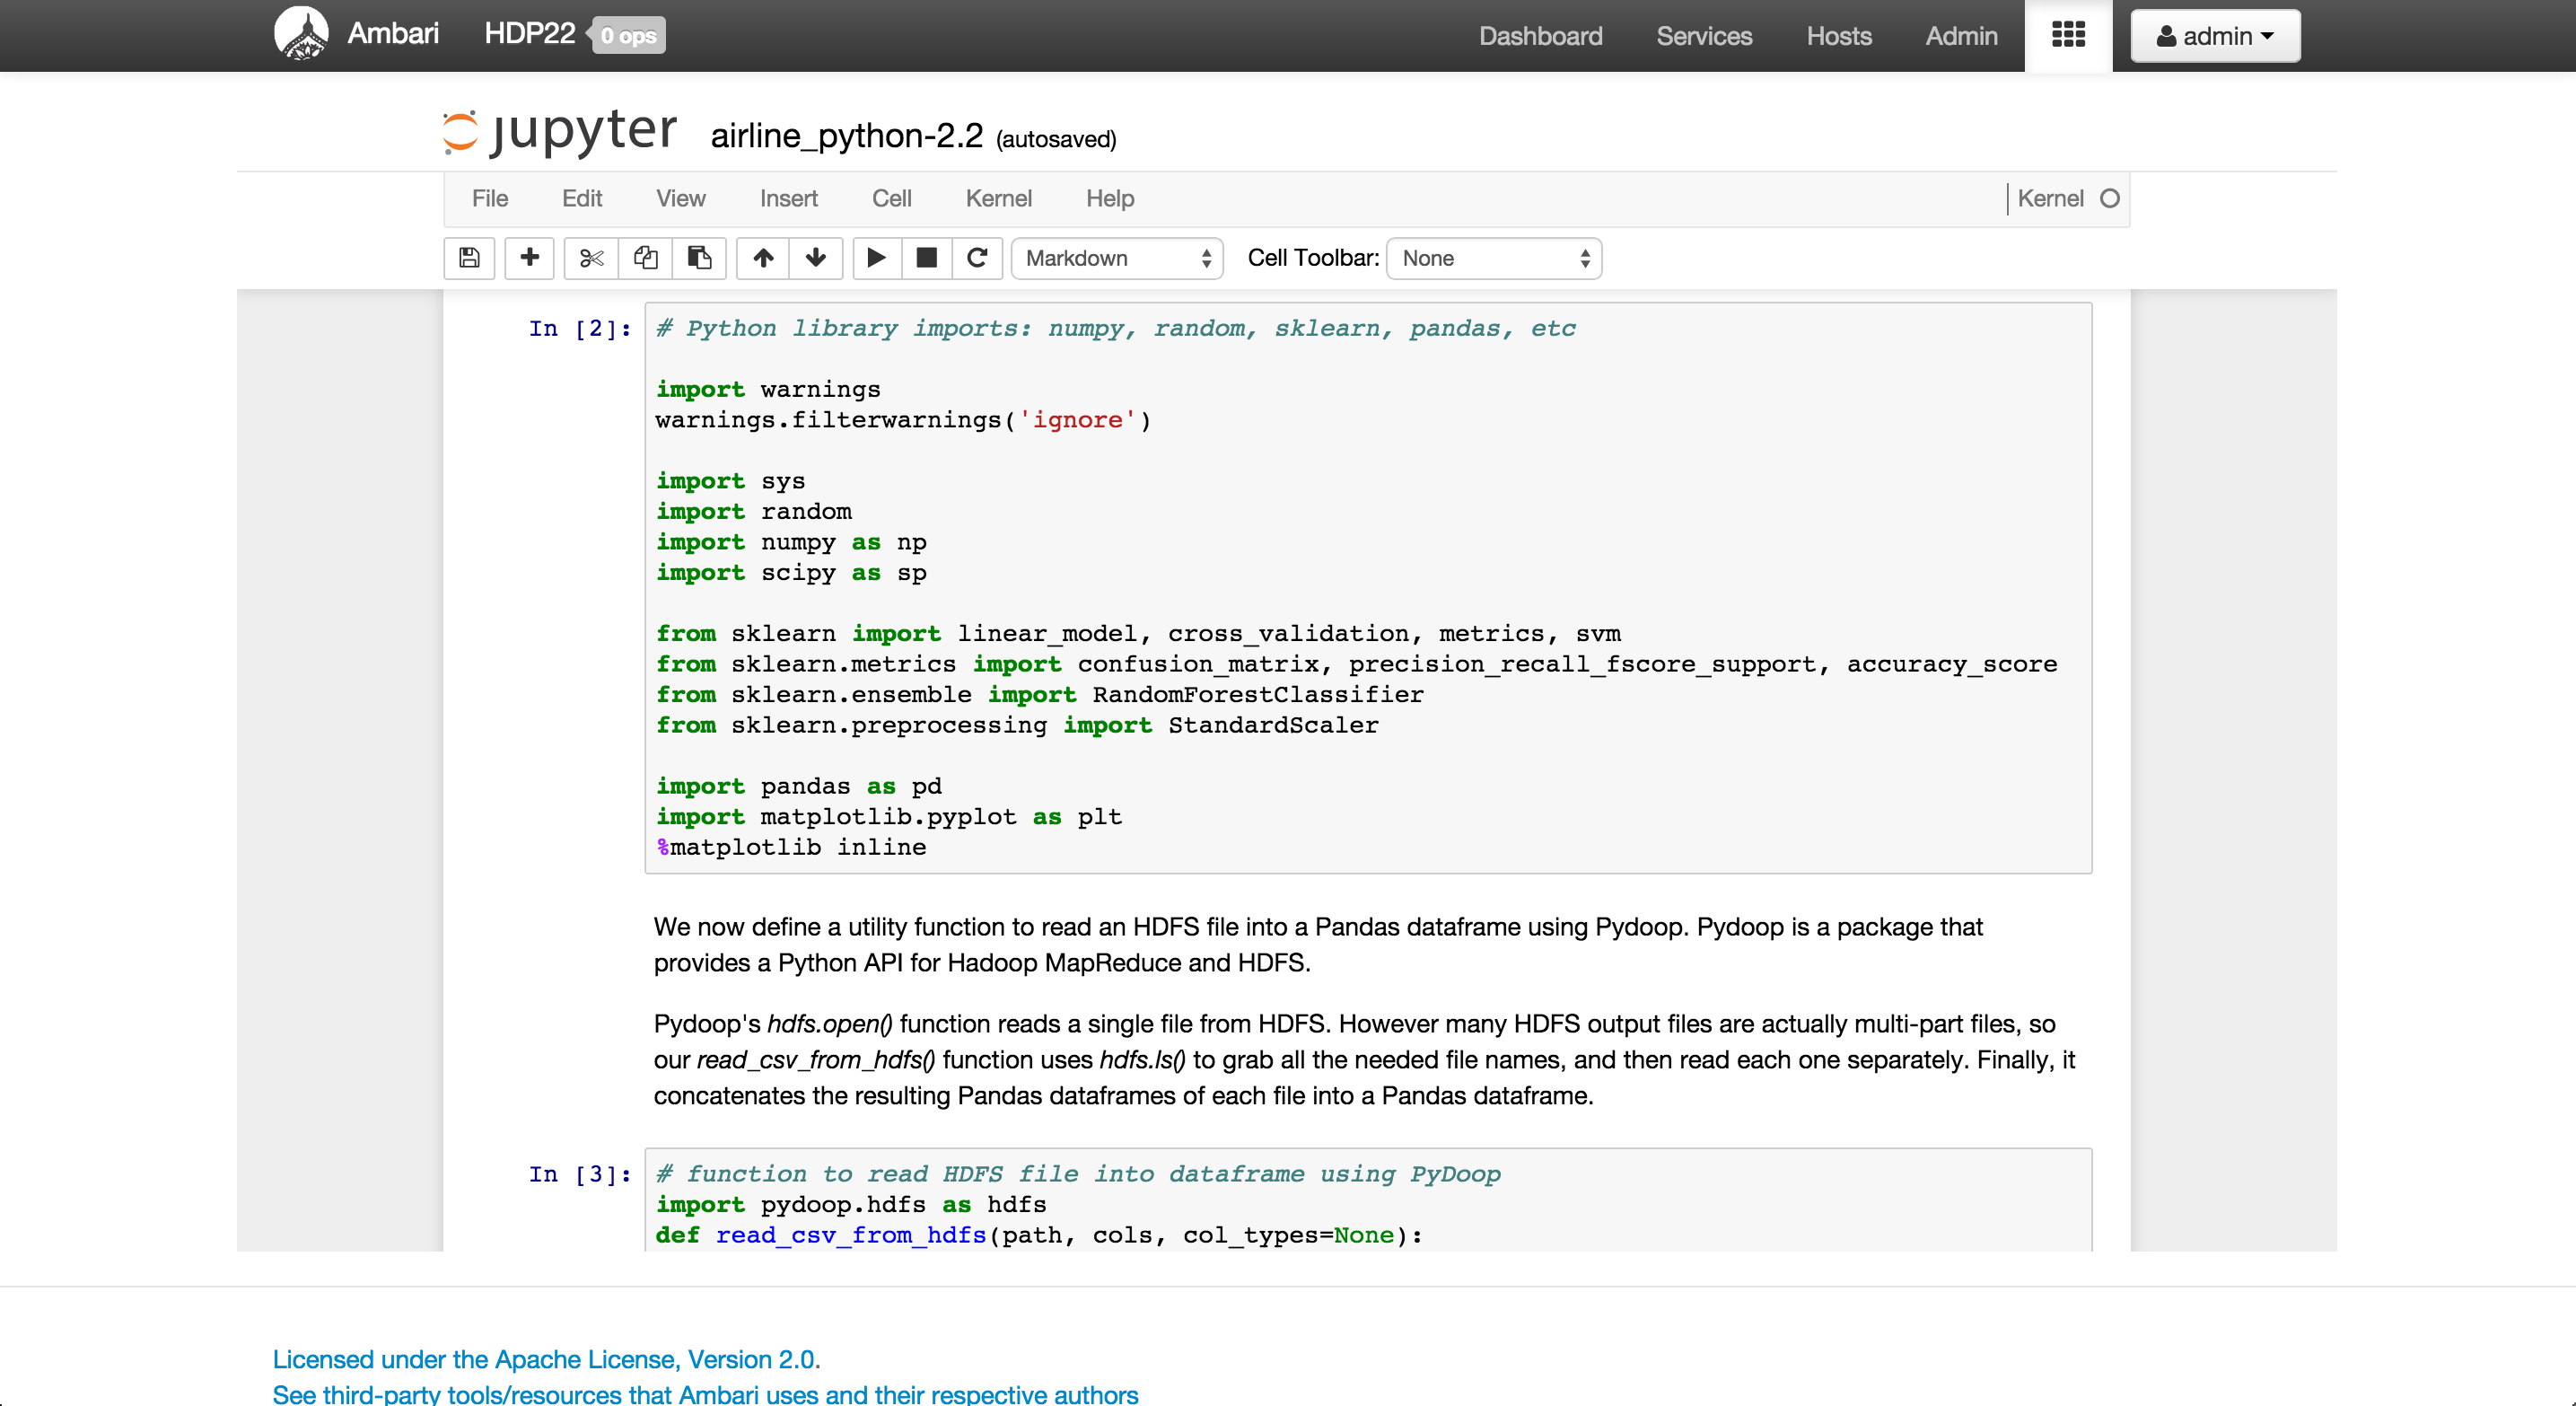Open Ambari views grid icon
The width and height of the screenshot is (2576, 1406).
pos(2068,36)
